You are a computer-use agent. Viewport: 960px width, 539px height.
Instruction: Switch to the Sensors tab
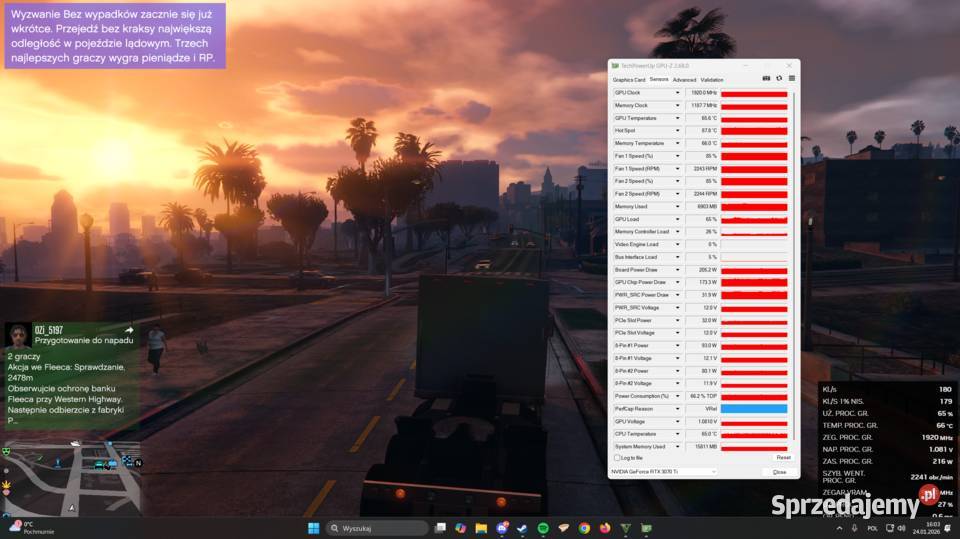[659, 80]
